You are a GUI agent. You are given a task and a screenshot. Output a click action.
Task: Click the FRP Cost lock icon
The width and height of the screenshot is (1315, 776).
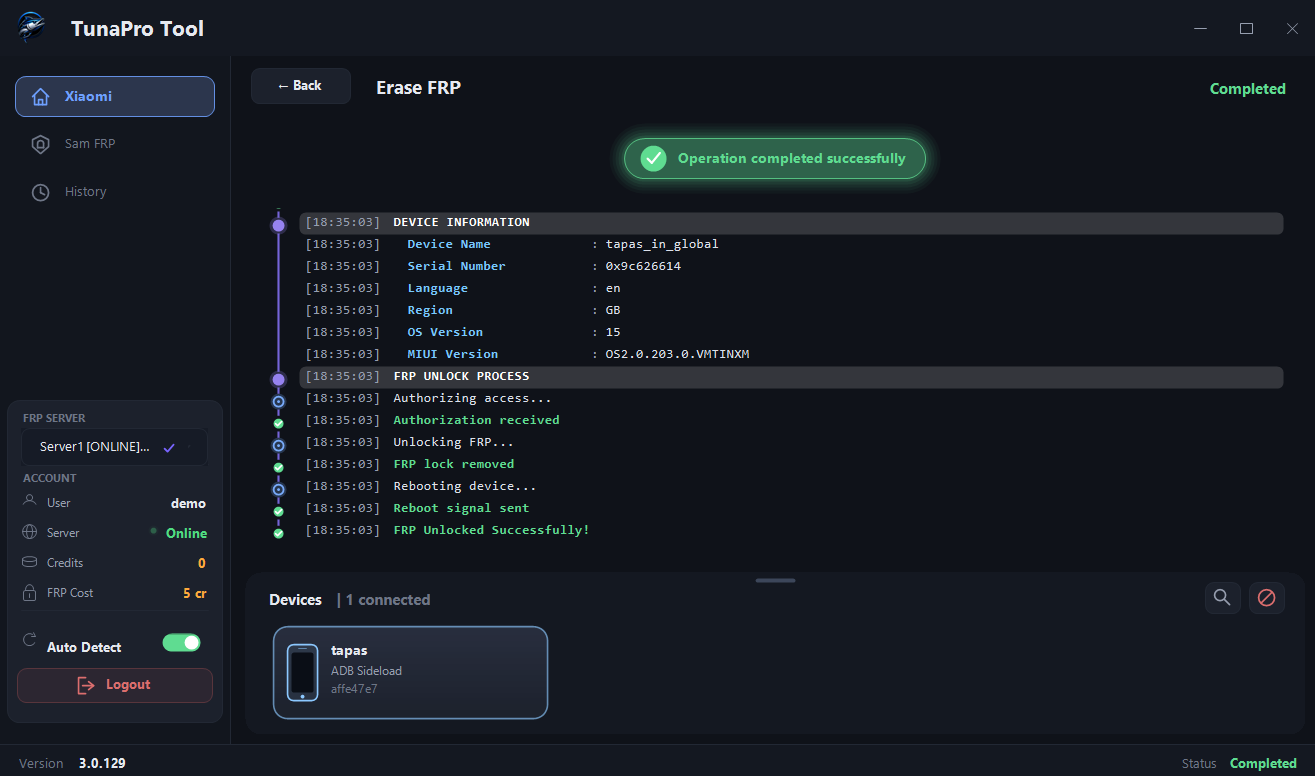(30, 593)
